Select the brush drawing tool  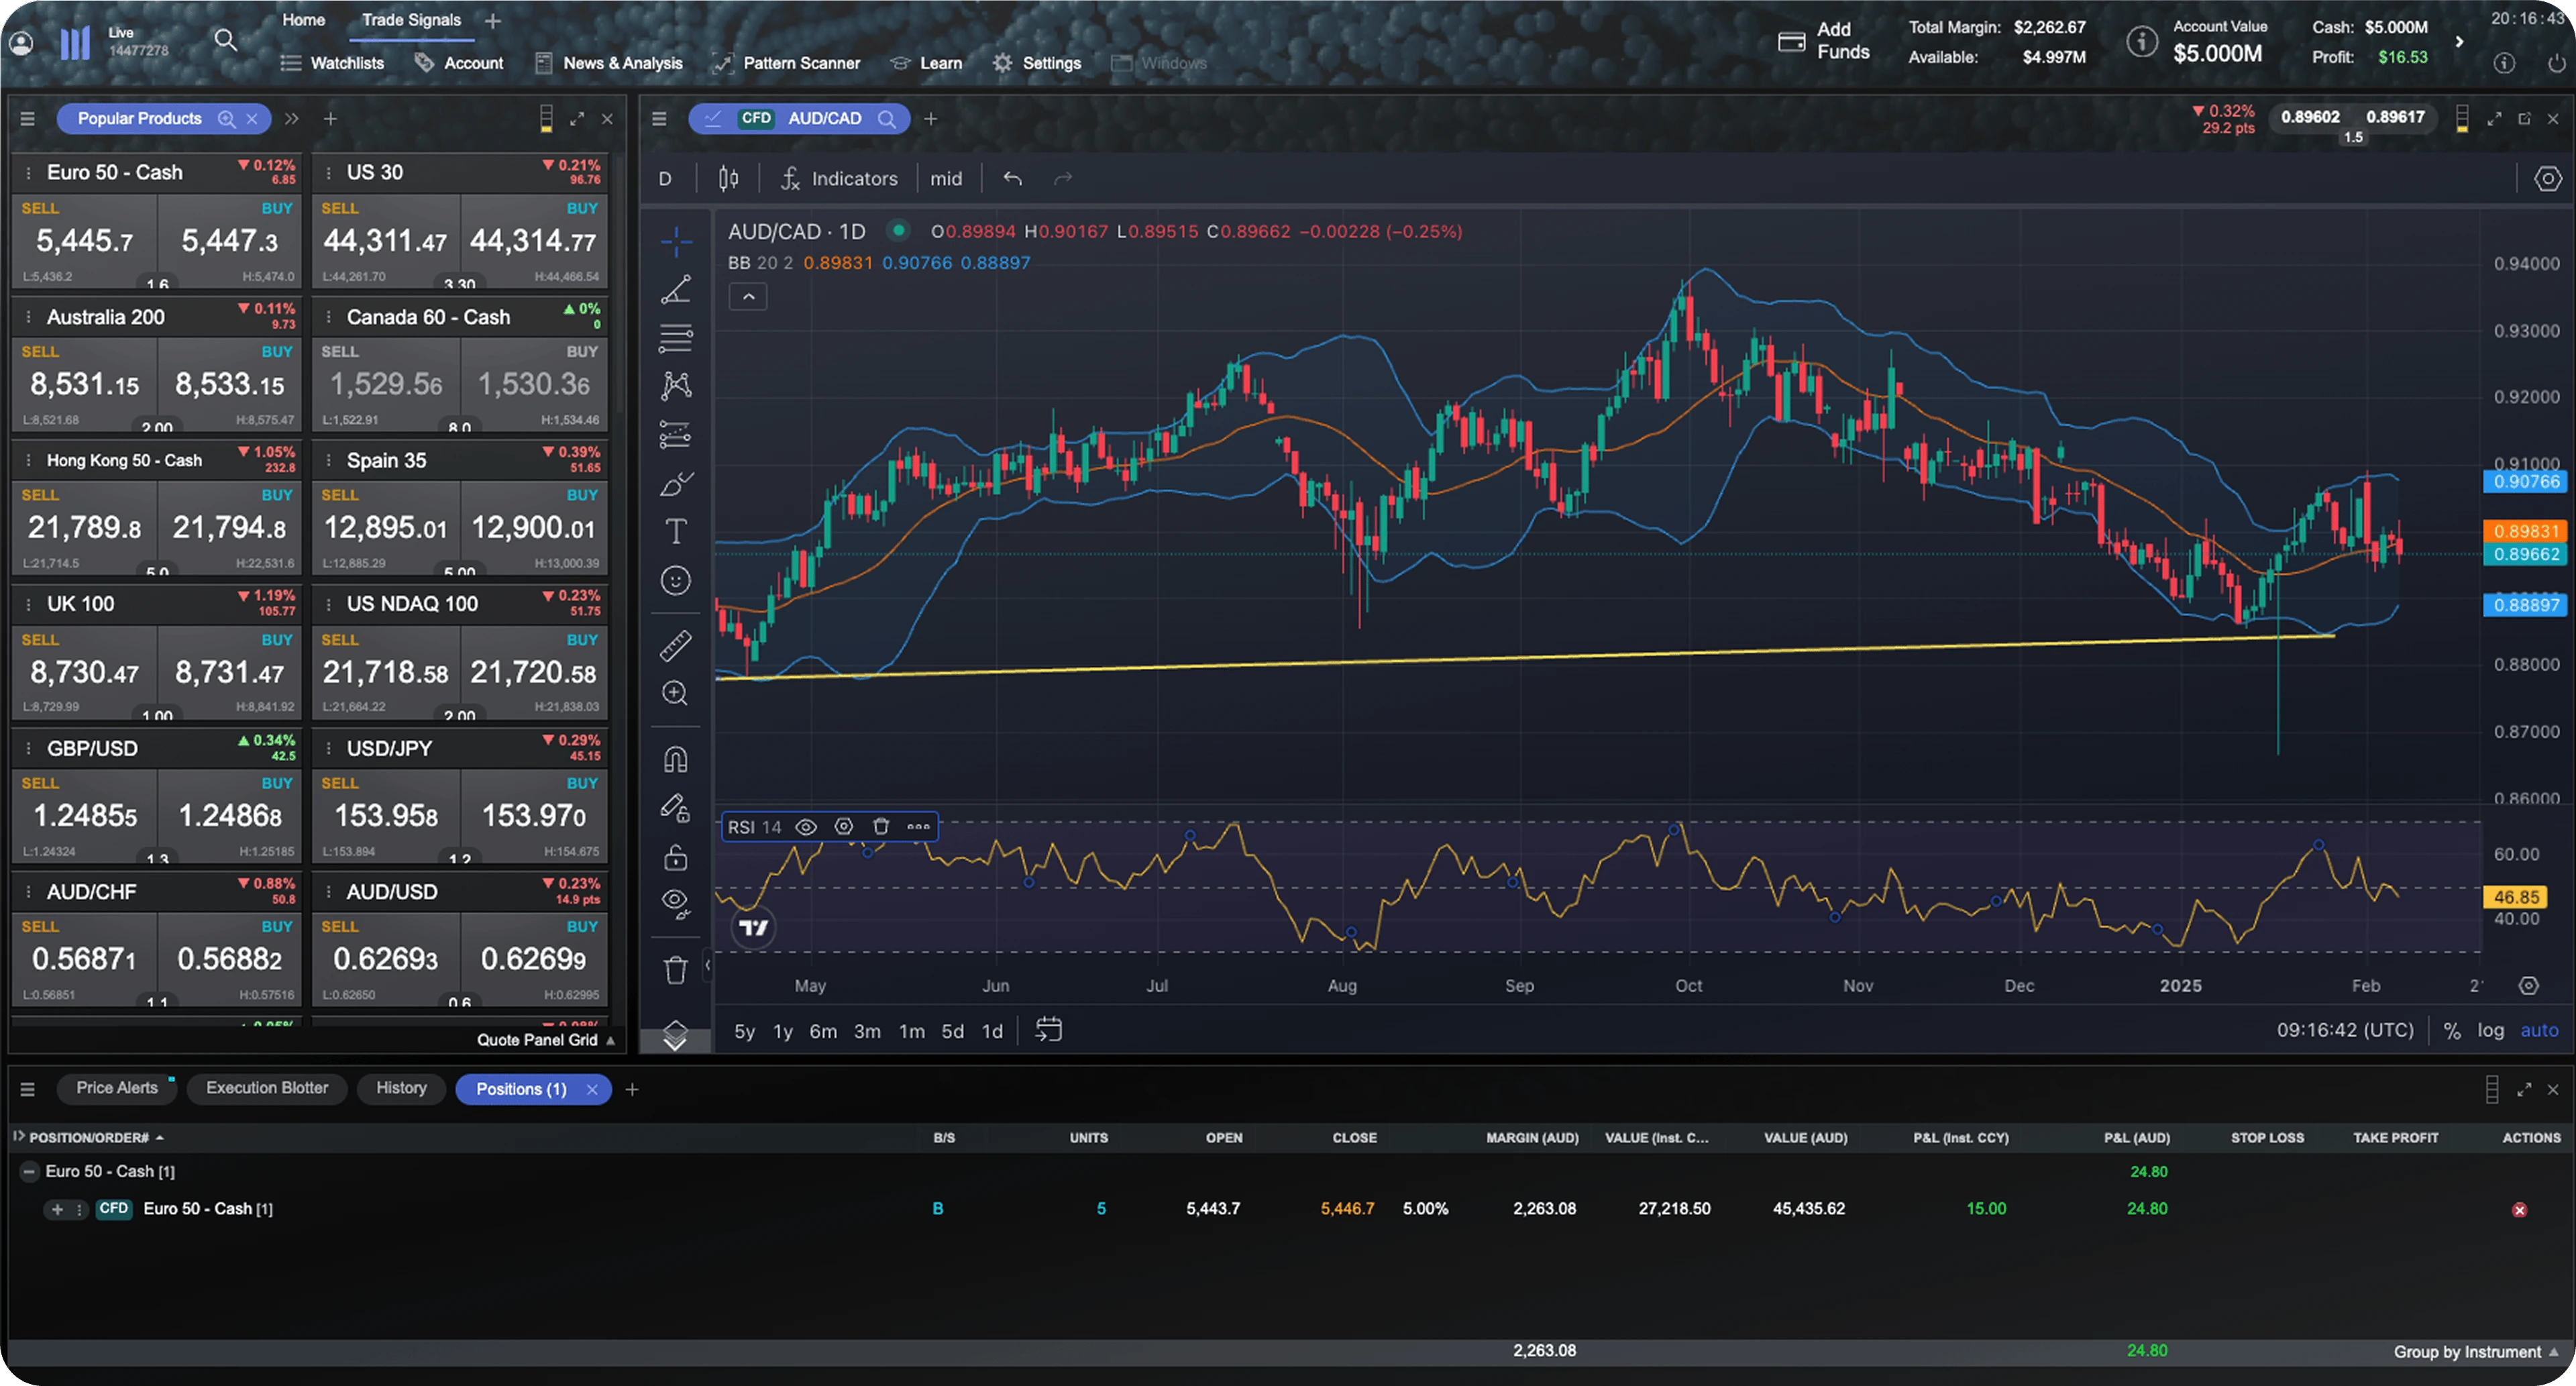pyautogui.click(x=677, y=483)
